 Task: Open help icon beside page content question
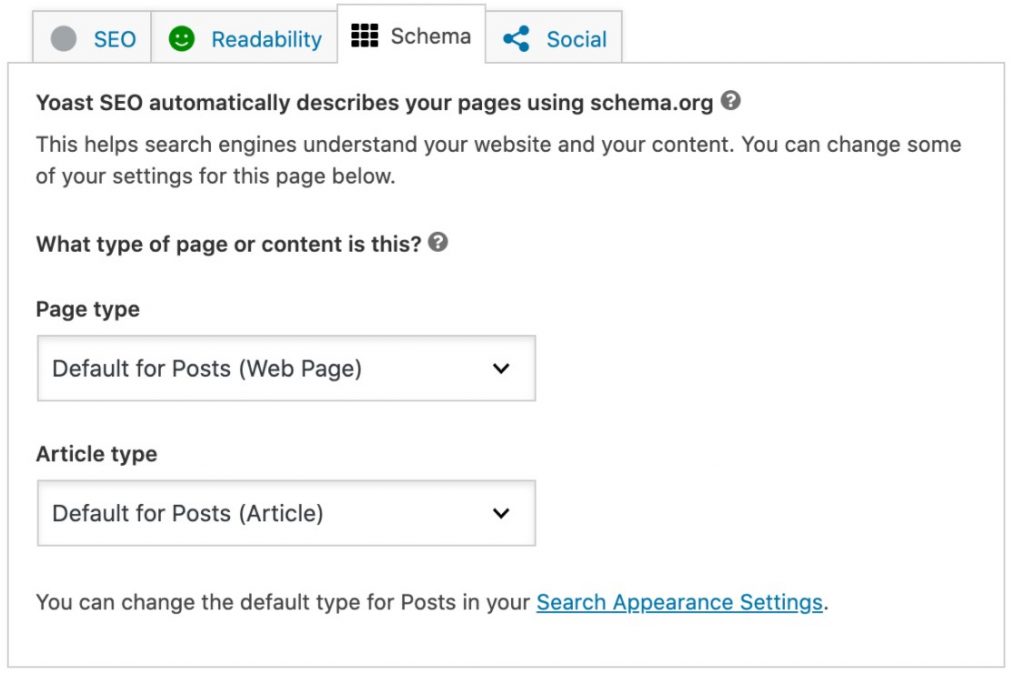point(437,242)
